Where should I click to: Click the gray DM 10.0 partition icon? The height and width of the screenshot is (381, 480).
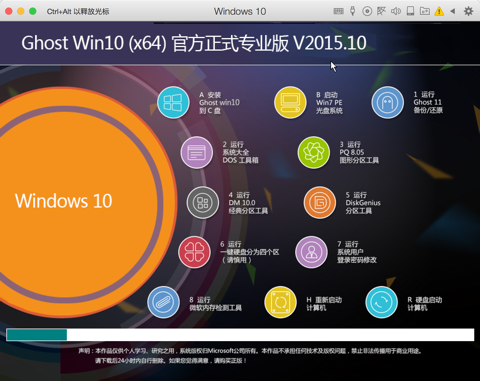(203, 202)
